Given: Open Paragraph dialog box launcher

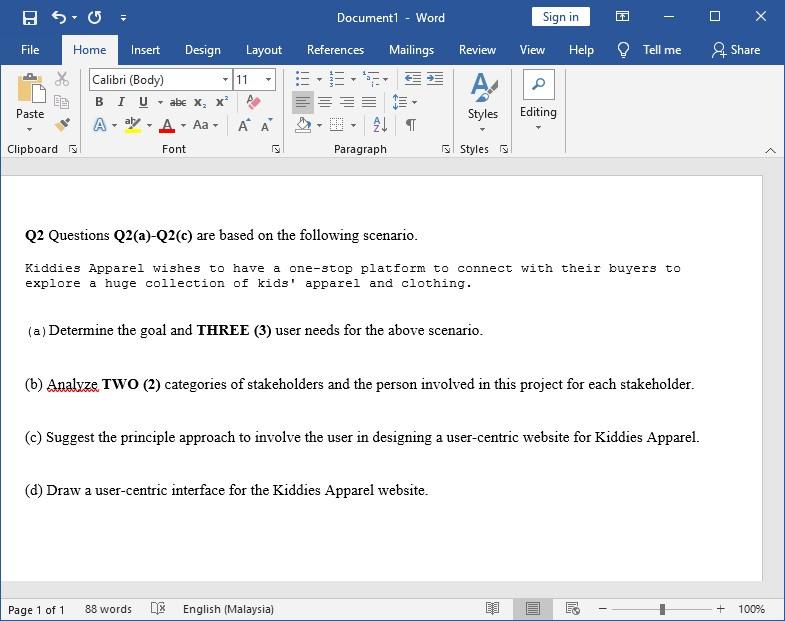Looking at the screenshot, I should point(446,149).
